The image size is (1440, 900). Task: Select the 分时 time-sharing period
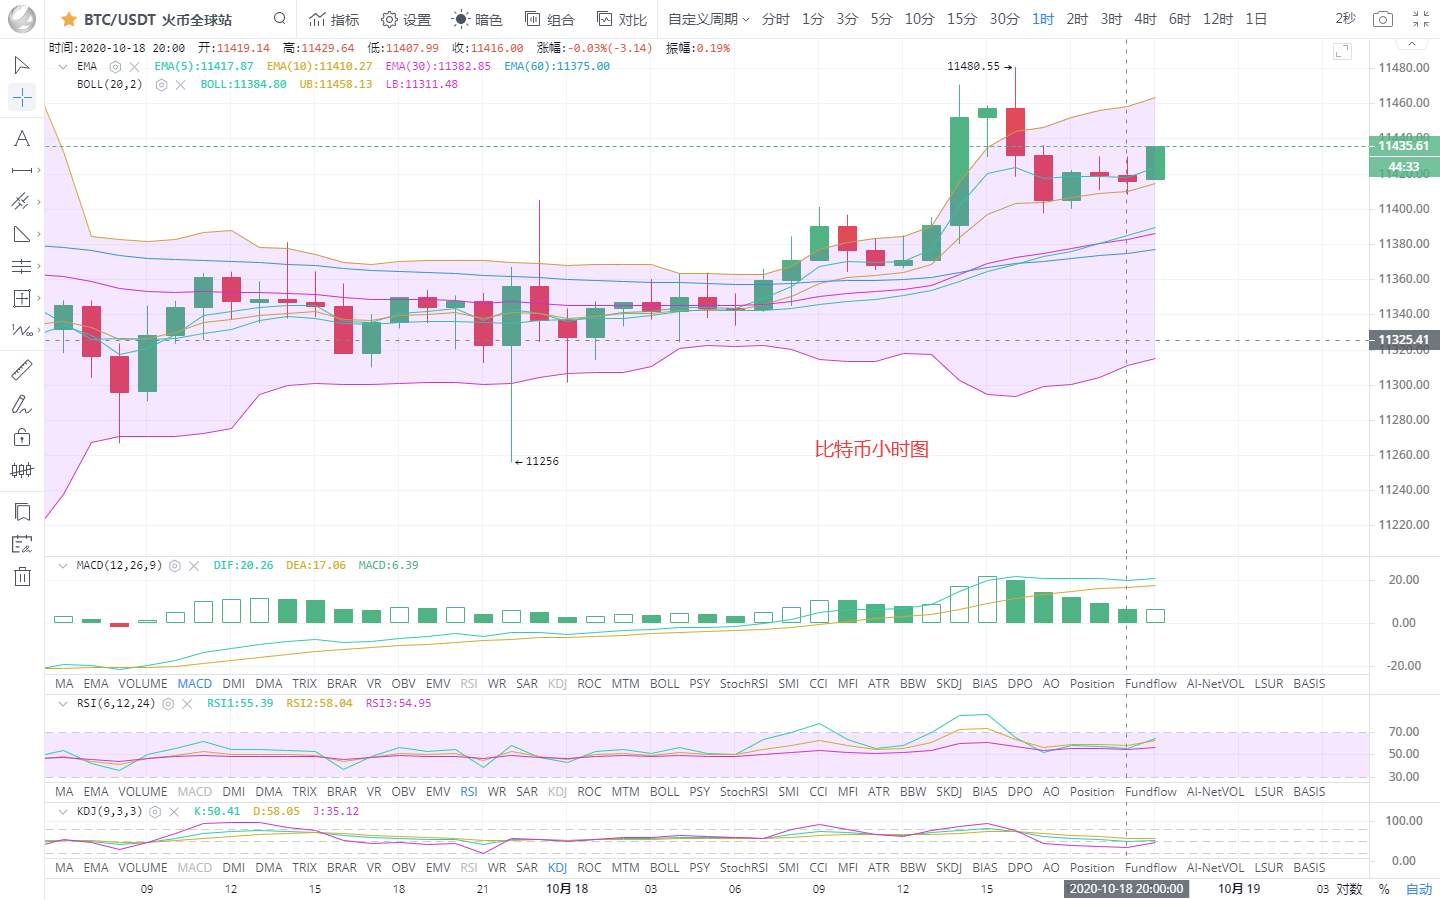pyautogui.click(x=775, y=19)
